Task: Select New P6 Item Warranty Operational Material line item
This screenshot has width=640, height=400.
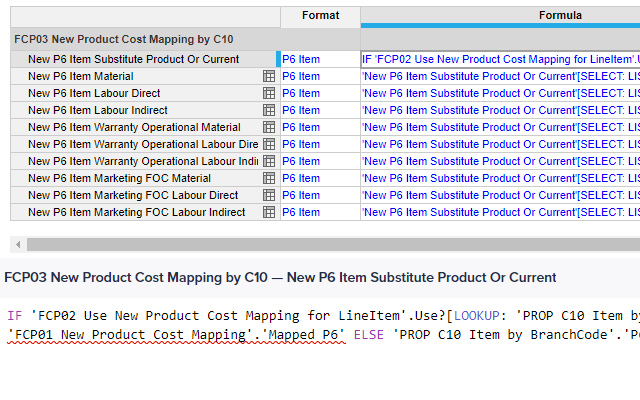Action: click(x=145, y=127)
